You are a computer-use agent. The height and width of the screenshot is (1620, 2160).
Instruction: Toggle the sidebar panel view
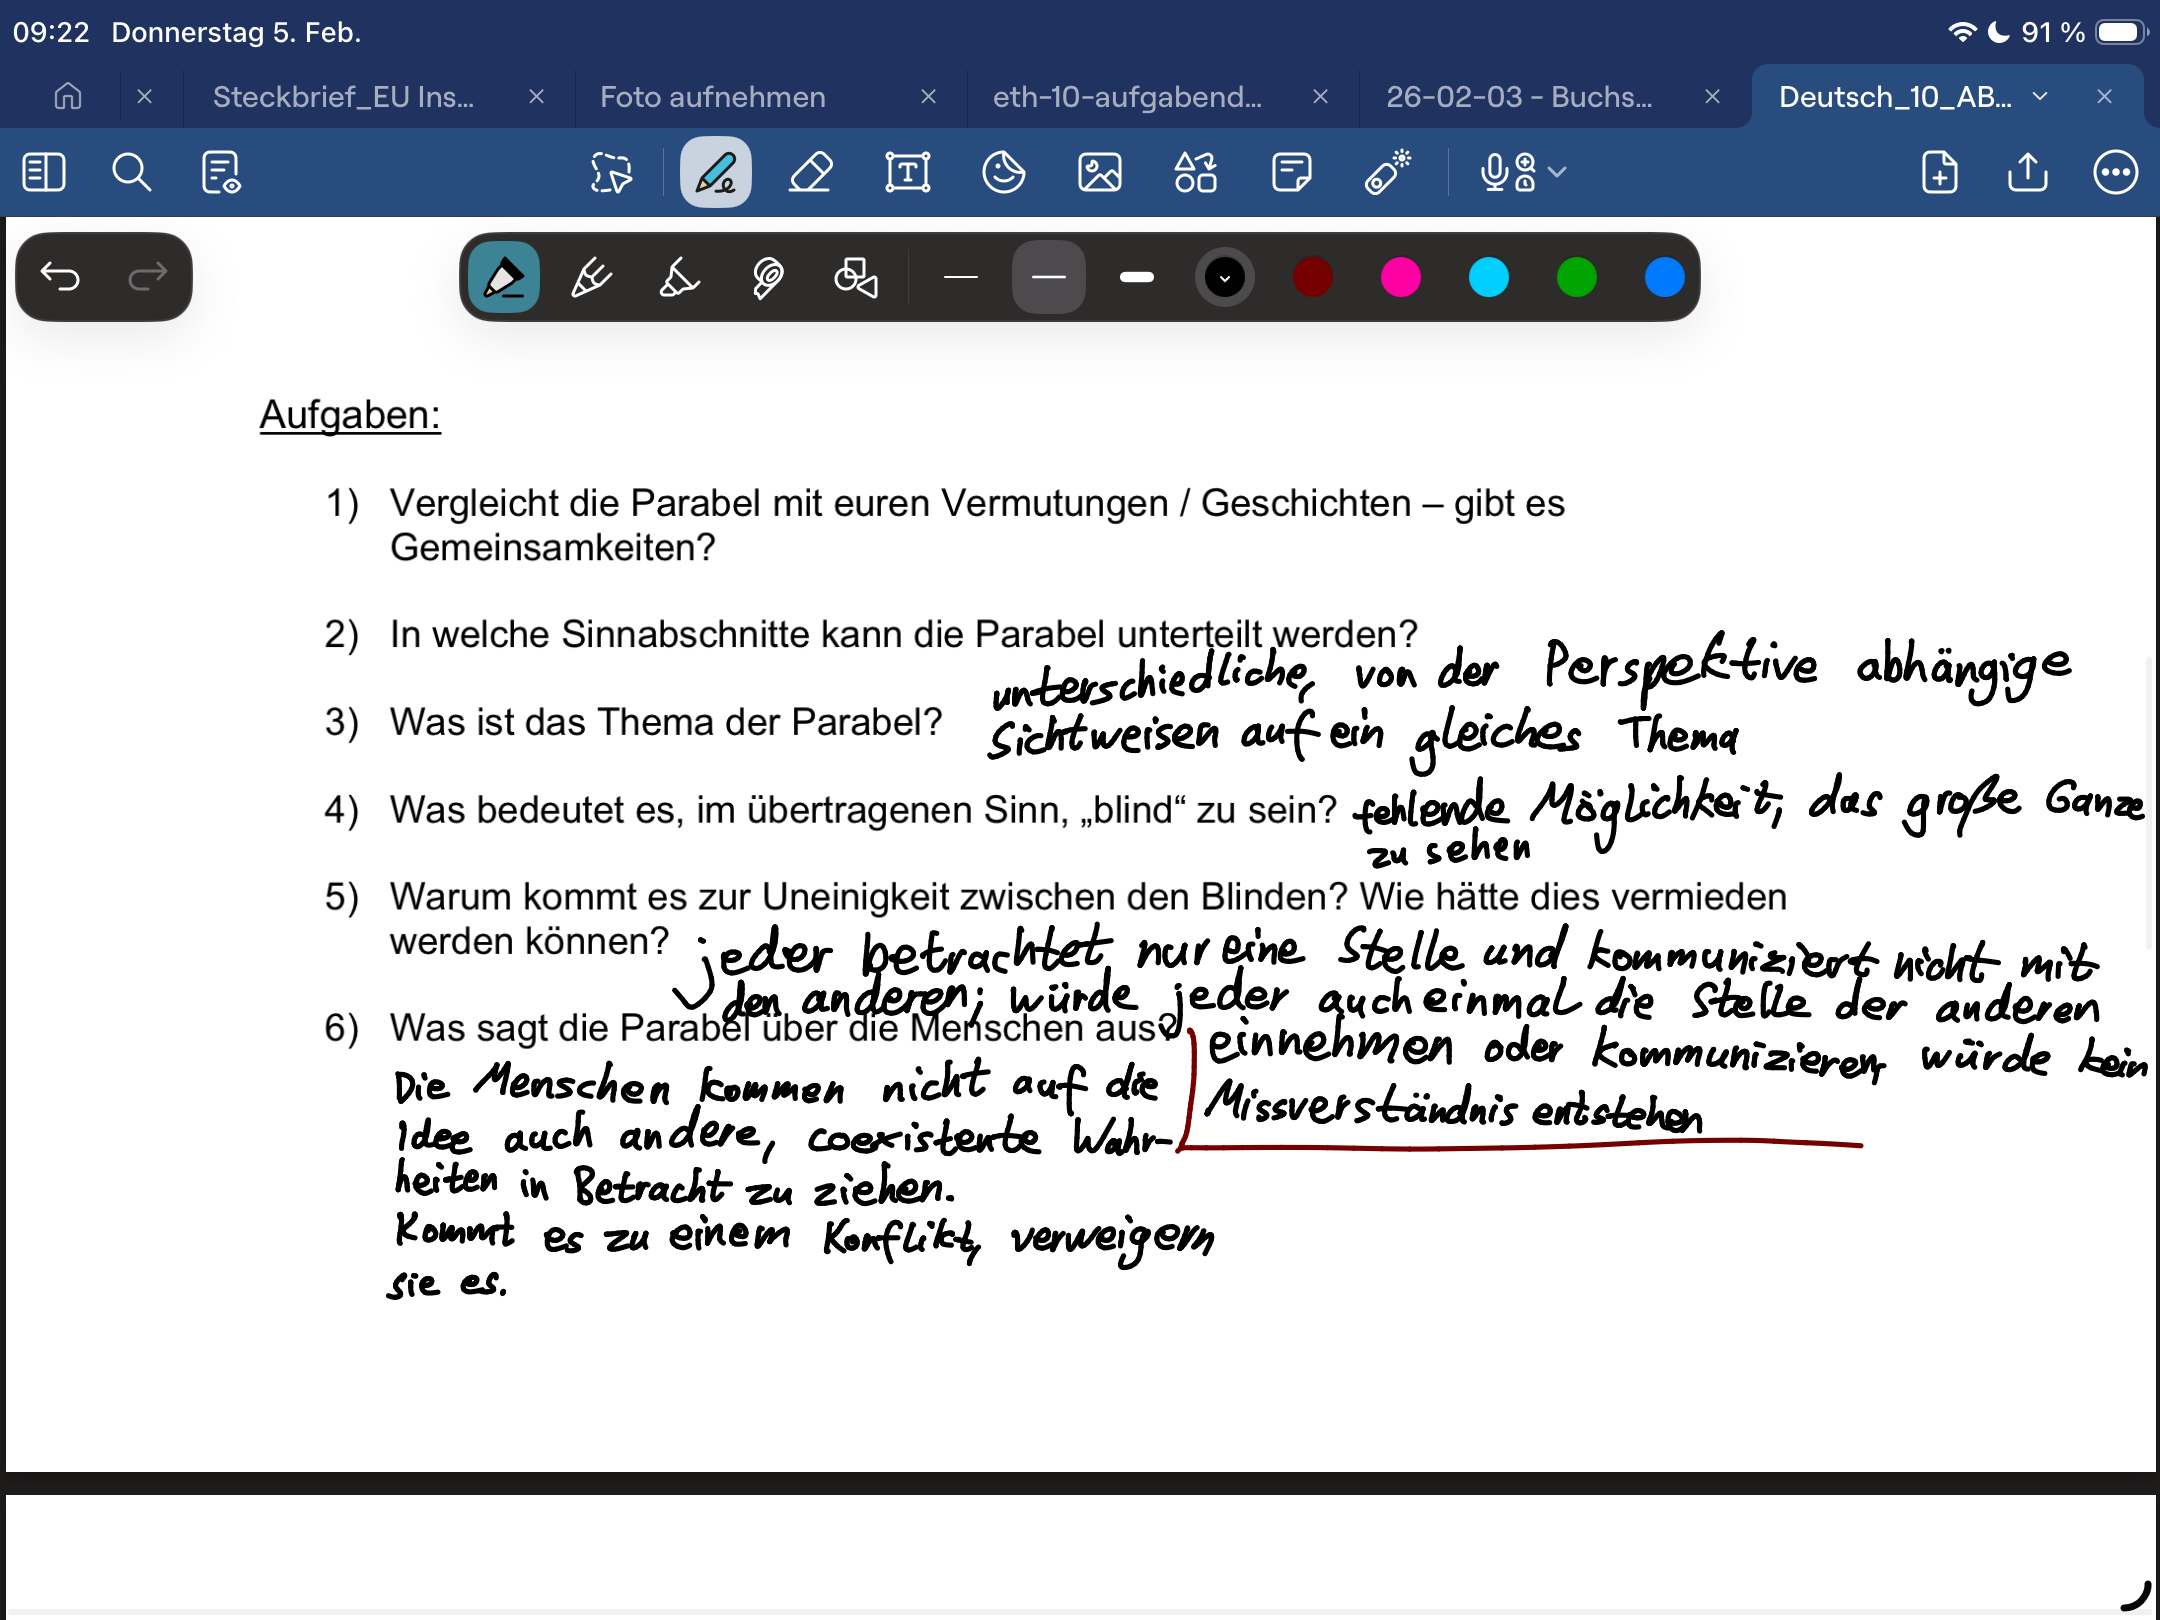pos(44,172)
